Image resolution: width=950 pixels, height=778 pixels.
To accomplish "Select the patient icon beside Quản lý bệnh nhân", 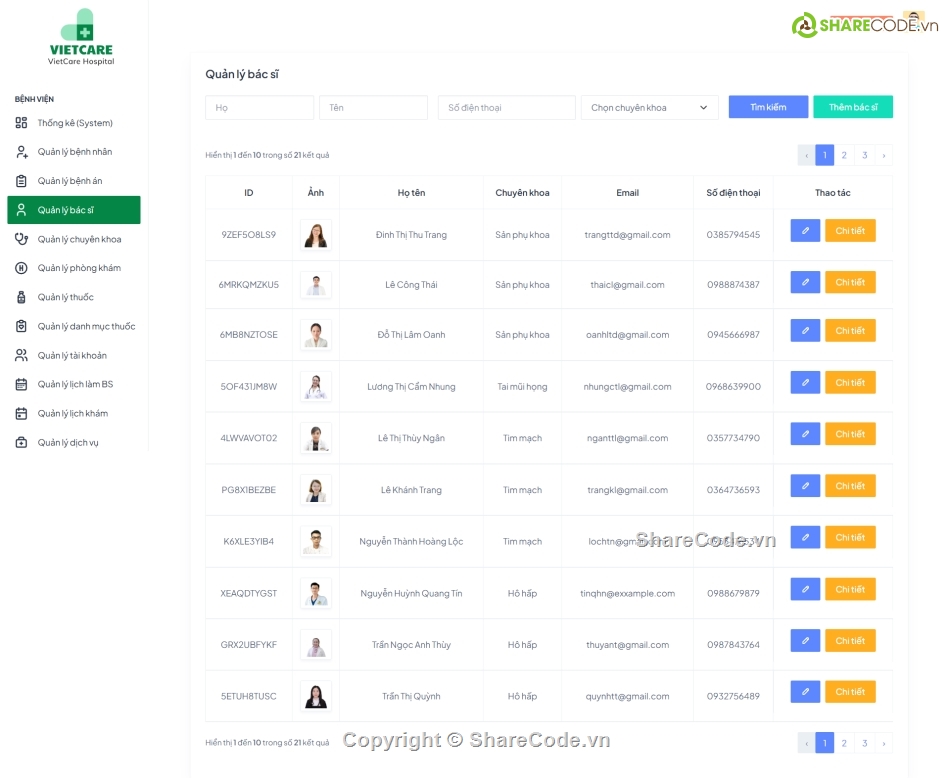I will pos(23,152).
